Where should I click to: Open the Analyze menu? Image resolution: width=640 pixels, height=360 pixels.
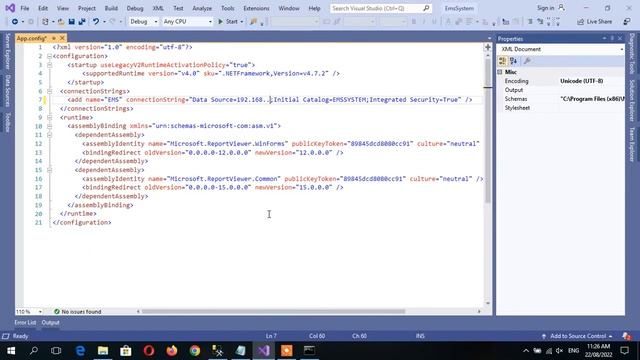point(202,8)
